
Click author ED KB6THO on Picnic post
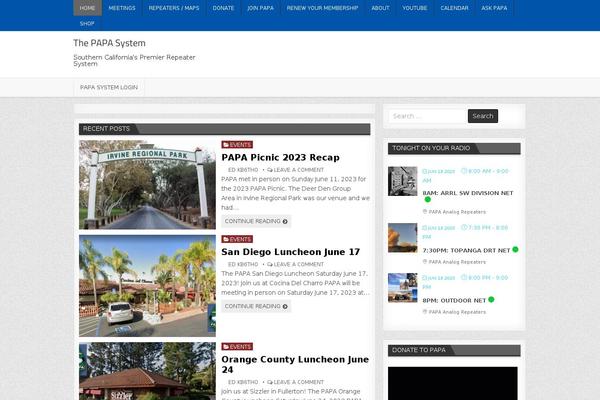tap(243, 170)
